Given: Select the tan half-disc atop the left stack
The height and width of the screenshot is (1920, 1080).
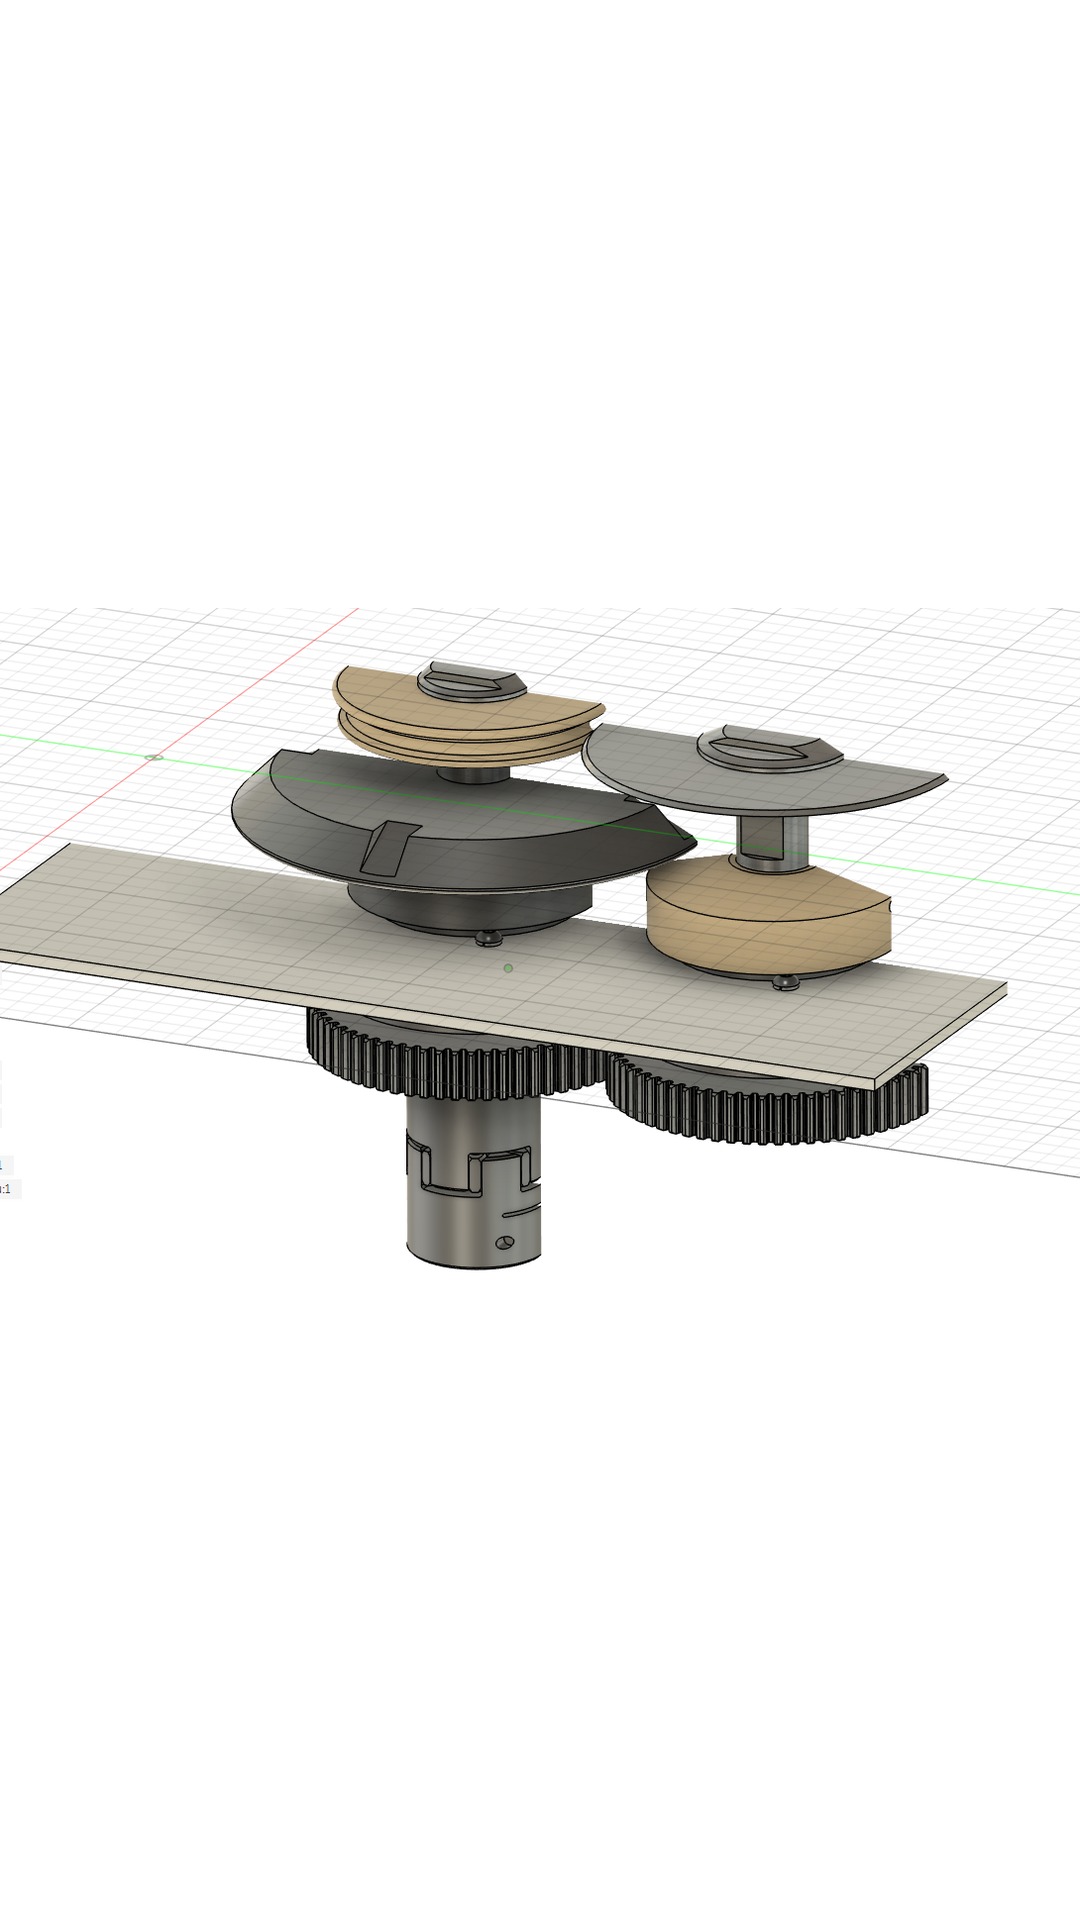Looking at the screenshot, I should (390, 698).
